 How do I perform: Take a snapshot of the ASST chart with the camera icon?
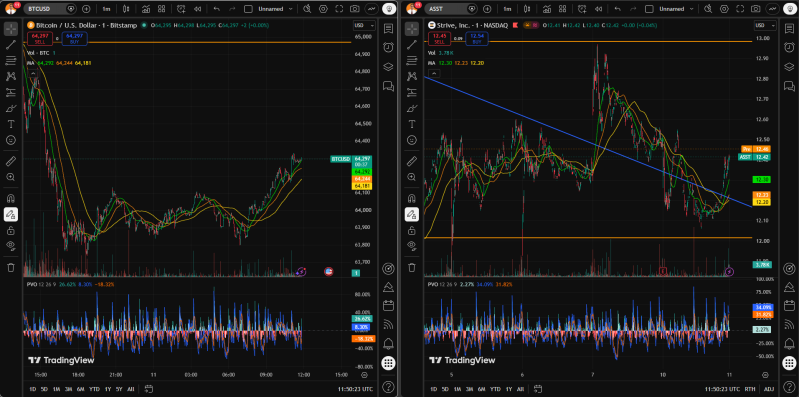click(x=756, y=9)
